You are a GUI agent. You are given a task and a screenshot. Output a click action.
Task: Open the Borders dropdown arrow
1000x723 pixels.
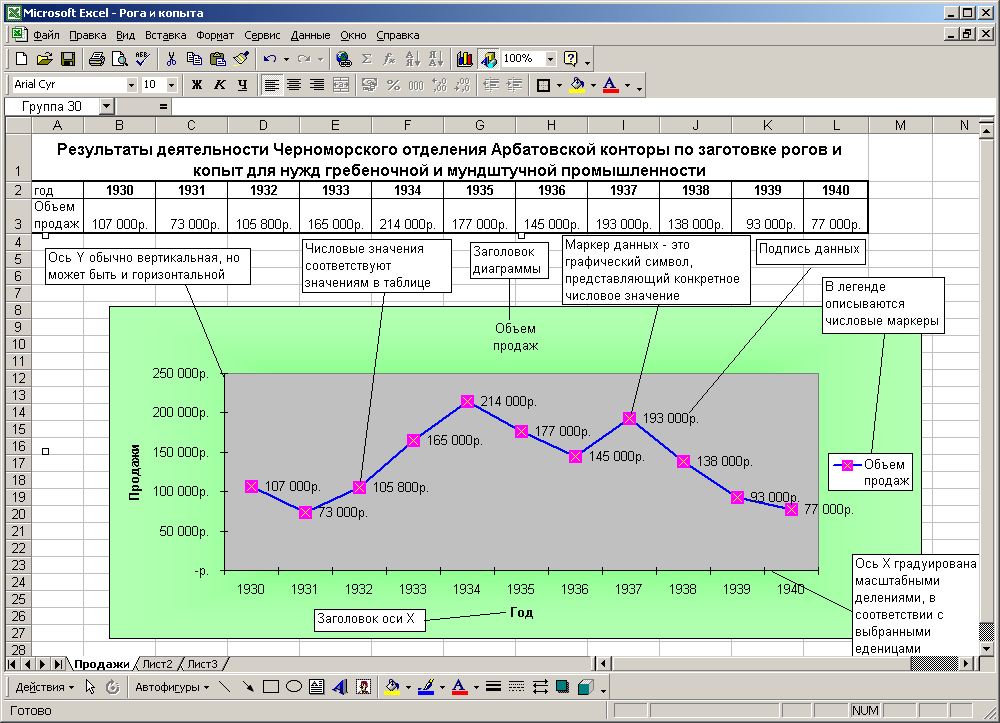559,85
